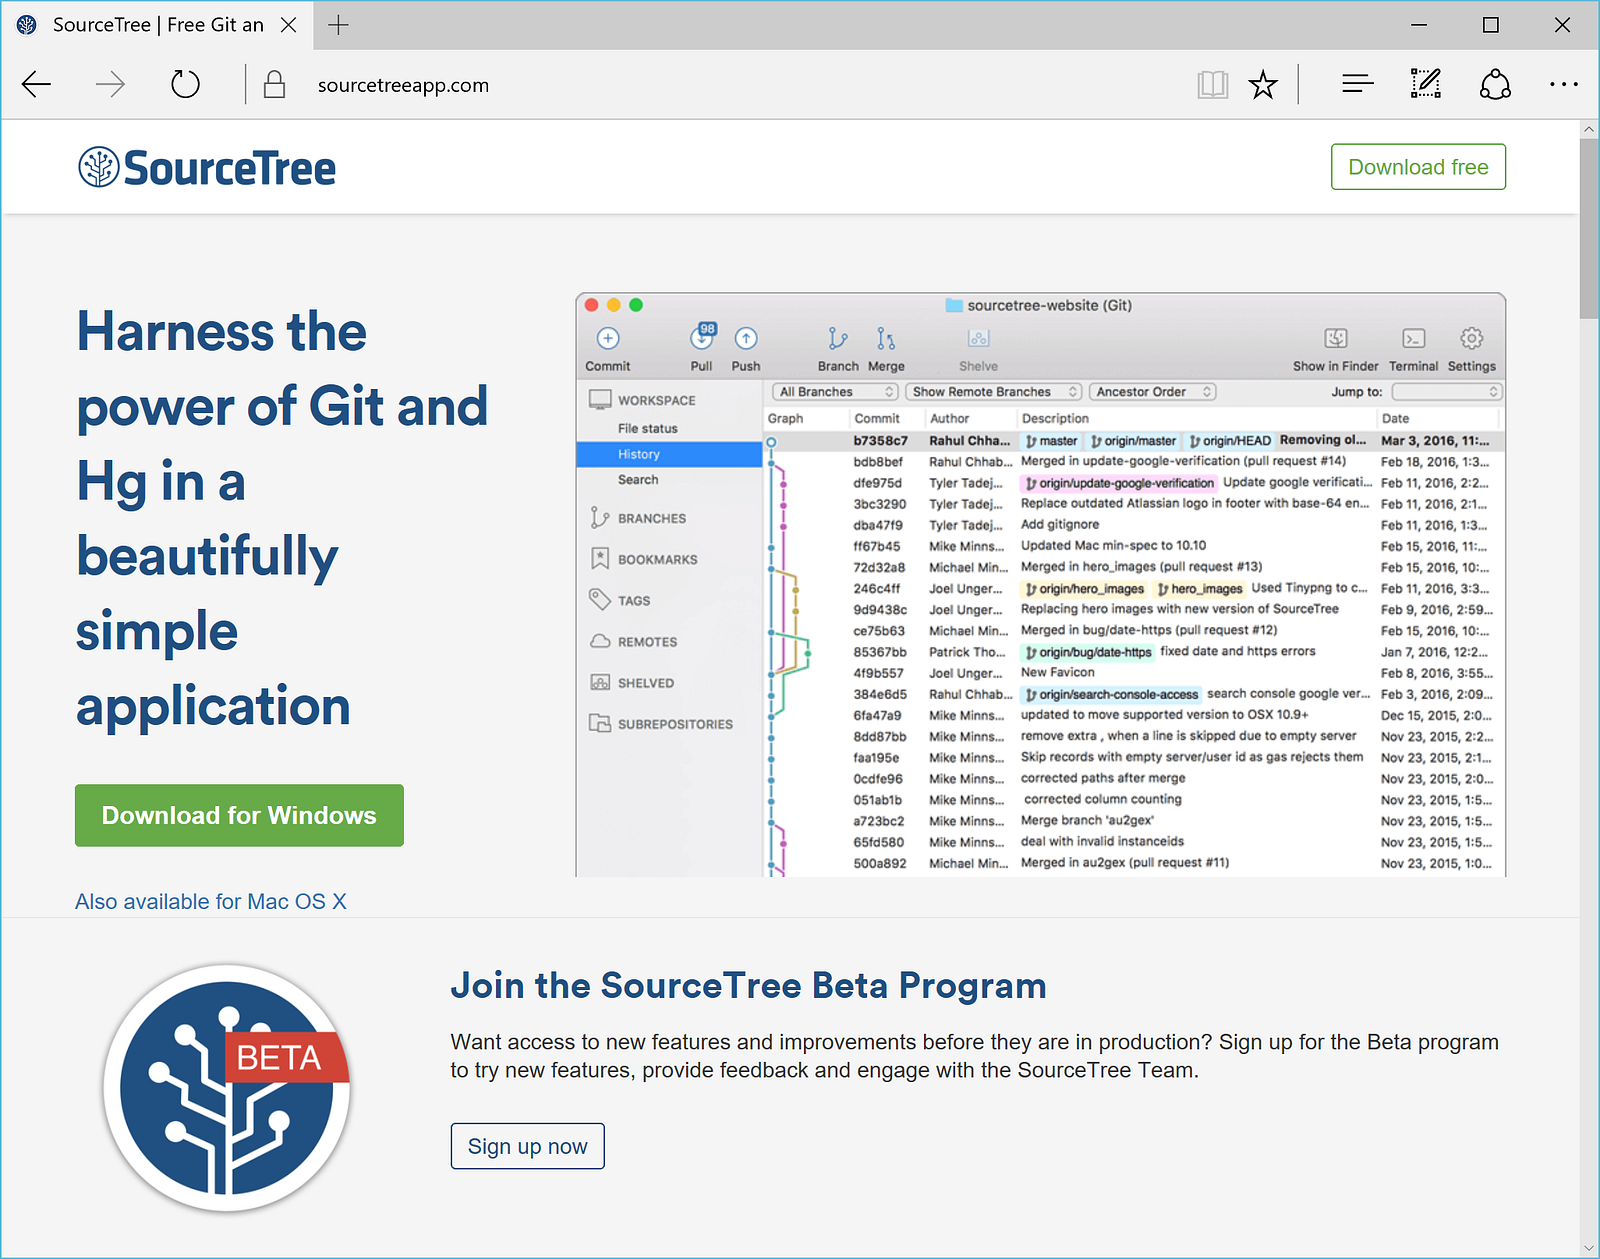Click the Description column header
Screen dimensions: 1600x1259
click(1055, 419)
